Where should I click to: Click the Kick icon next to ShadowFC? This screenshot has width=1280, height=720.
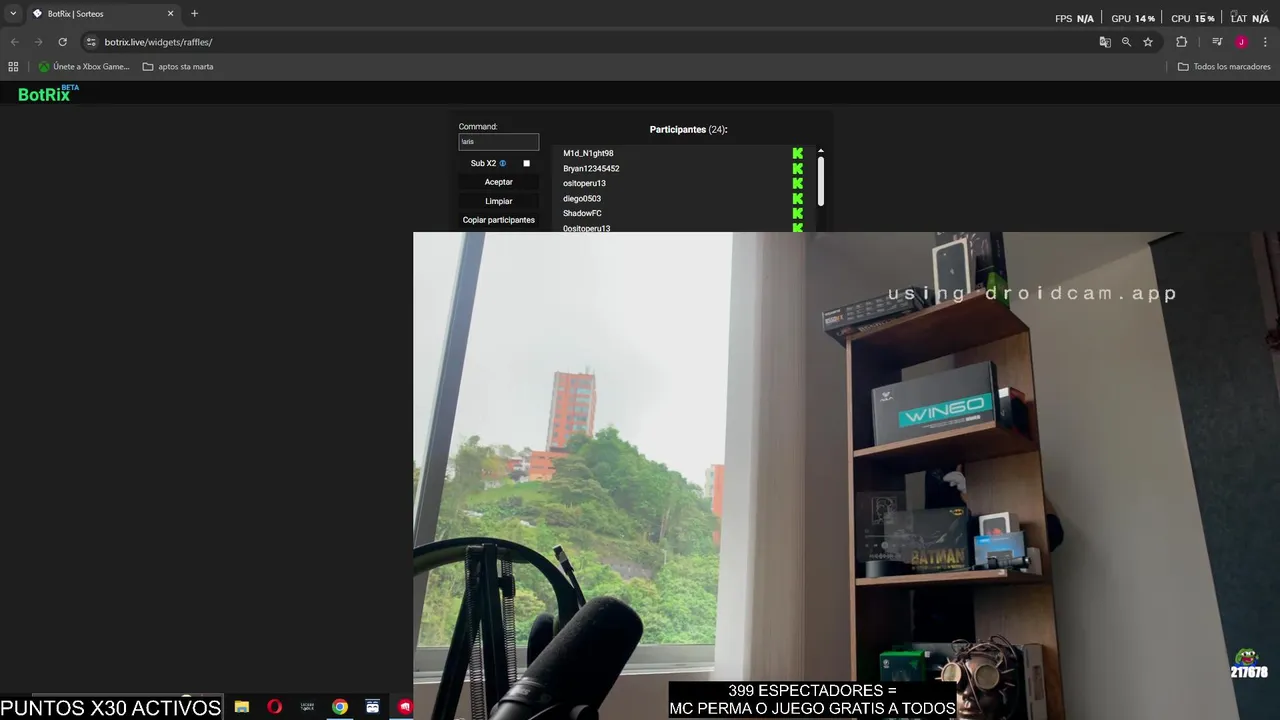click(x=797, y=214)
